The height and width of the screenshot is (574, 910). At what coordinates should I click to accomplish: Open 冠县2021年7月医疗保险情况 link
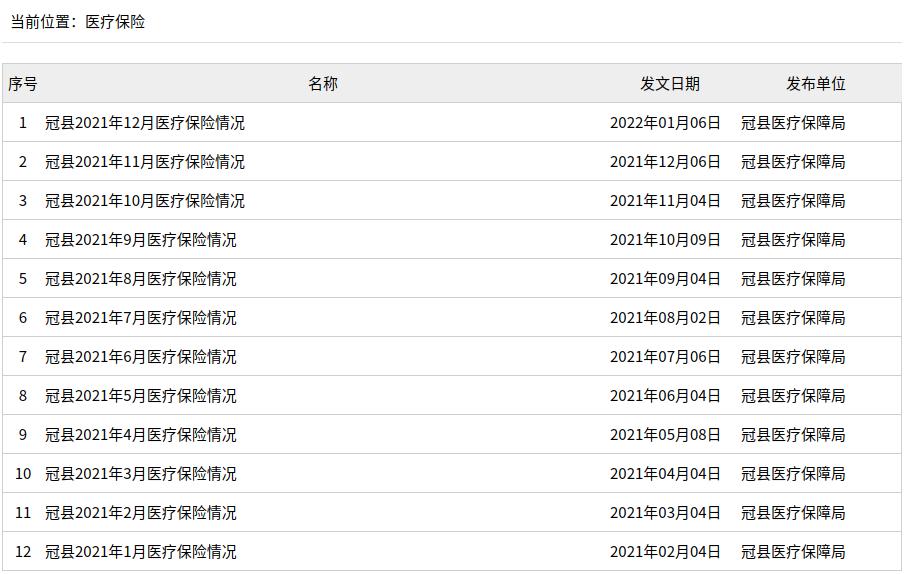pyautogui.click(x=140, y=318)
